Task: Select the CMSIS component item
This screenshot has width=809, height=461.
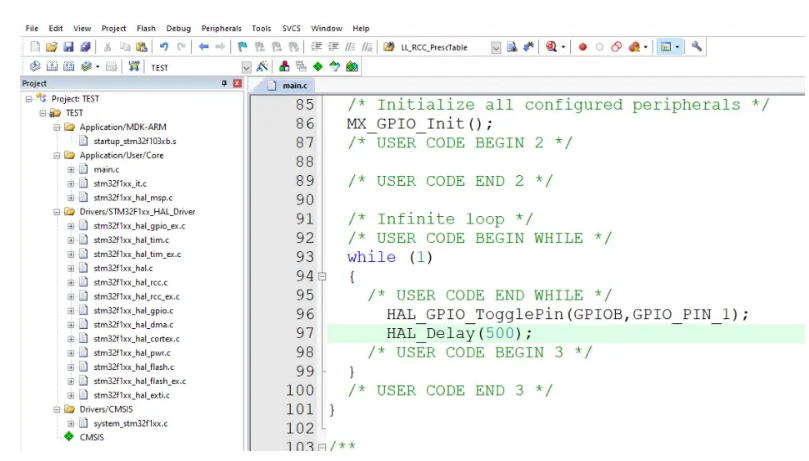Action: (x=91, y=437)
